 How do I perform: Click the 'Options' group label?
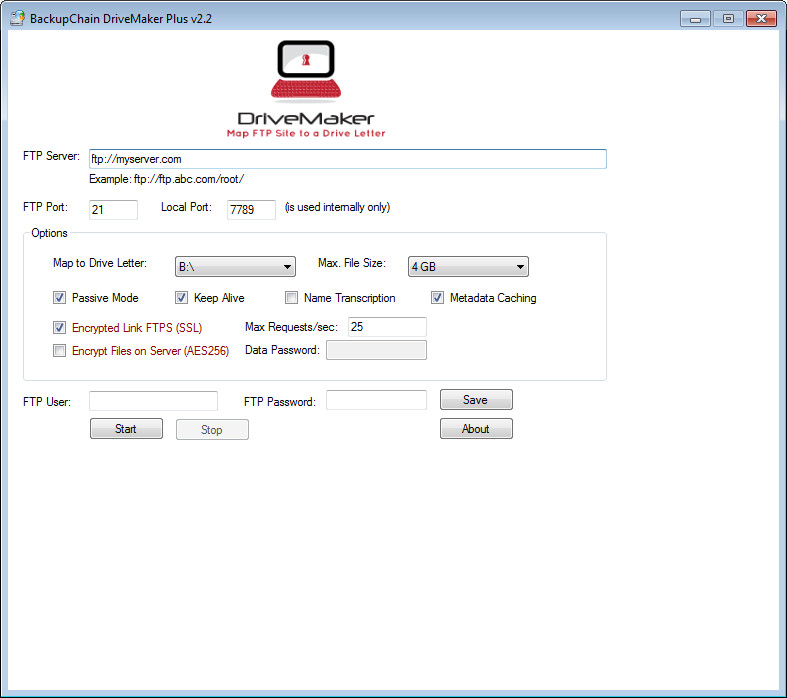click(x=49, y=233)
